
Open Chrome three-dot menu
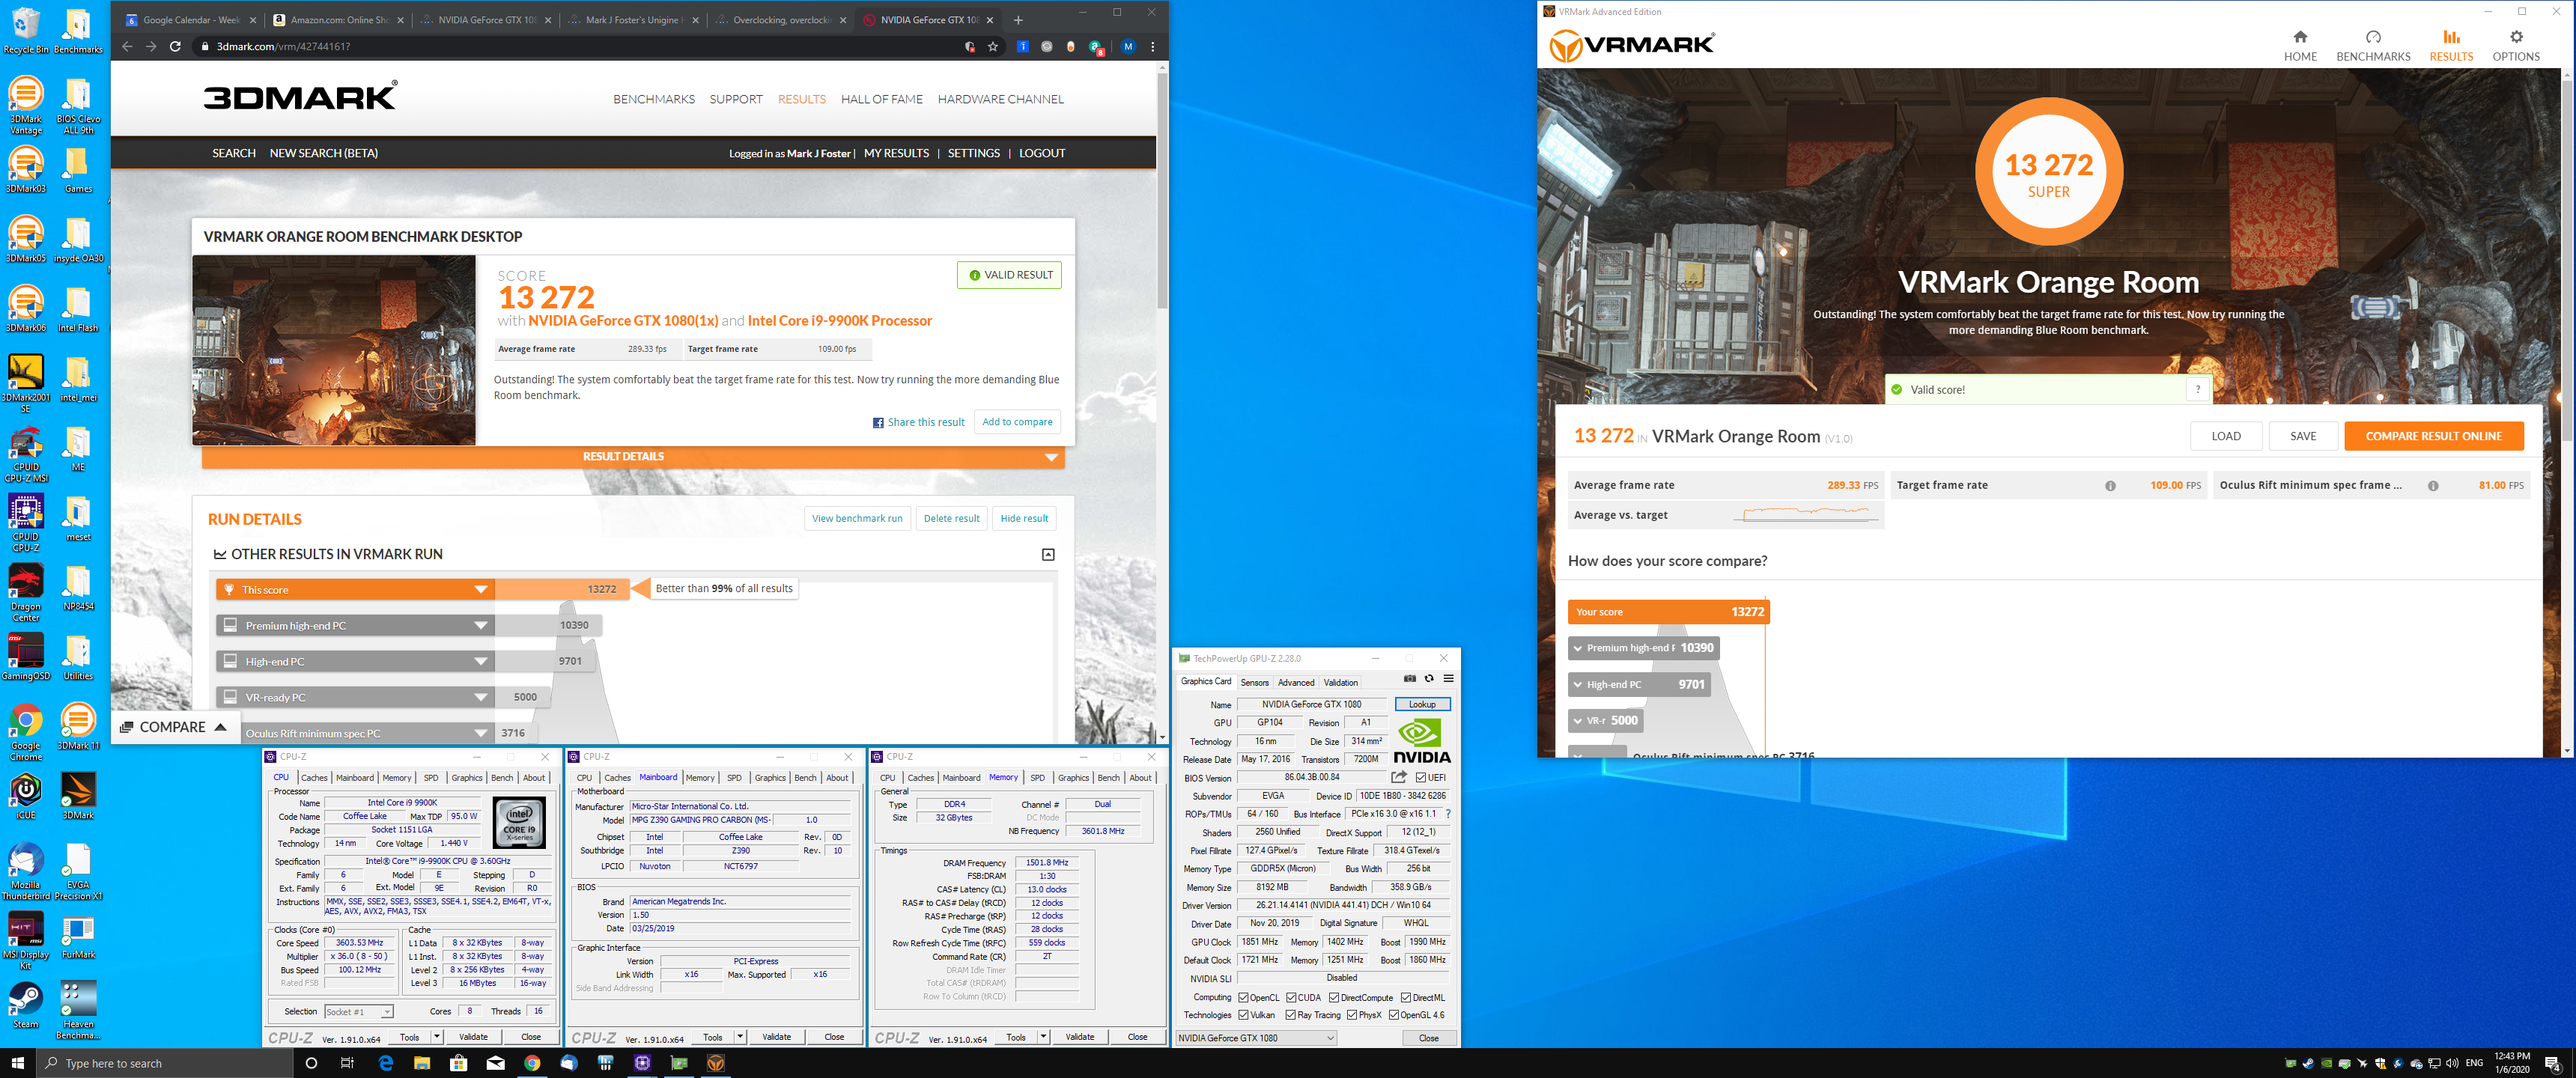[1152, 46]
